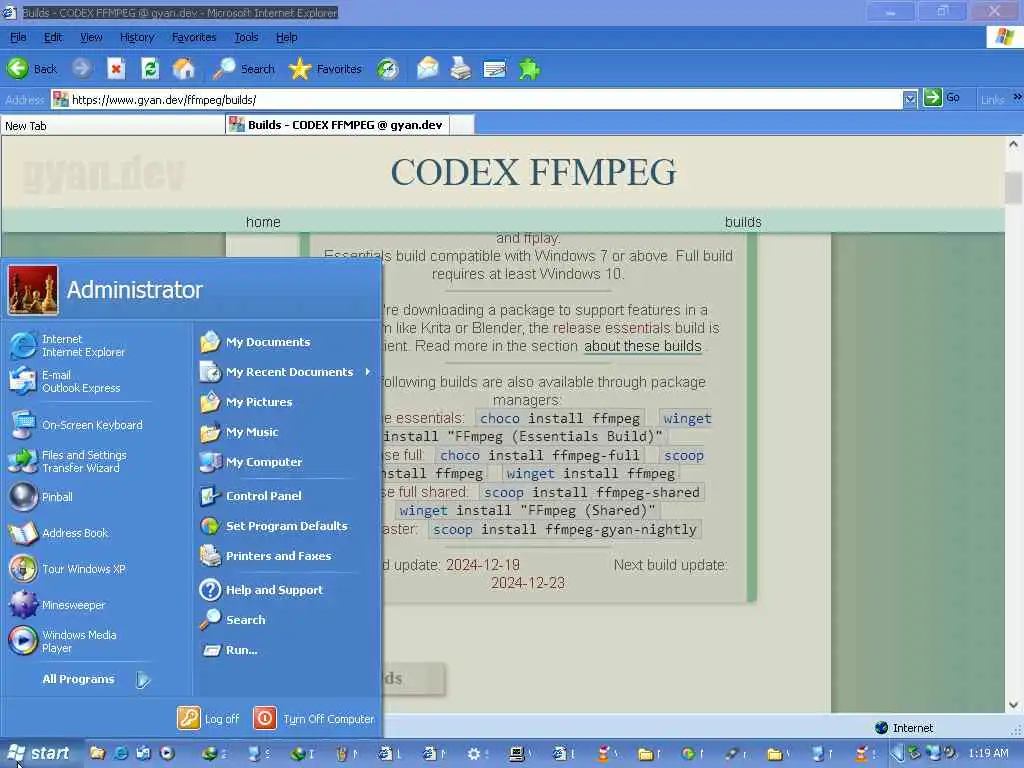Open the Search pane from the toolbar
1024x768 pixels.
coord(244,69)
